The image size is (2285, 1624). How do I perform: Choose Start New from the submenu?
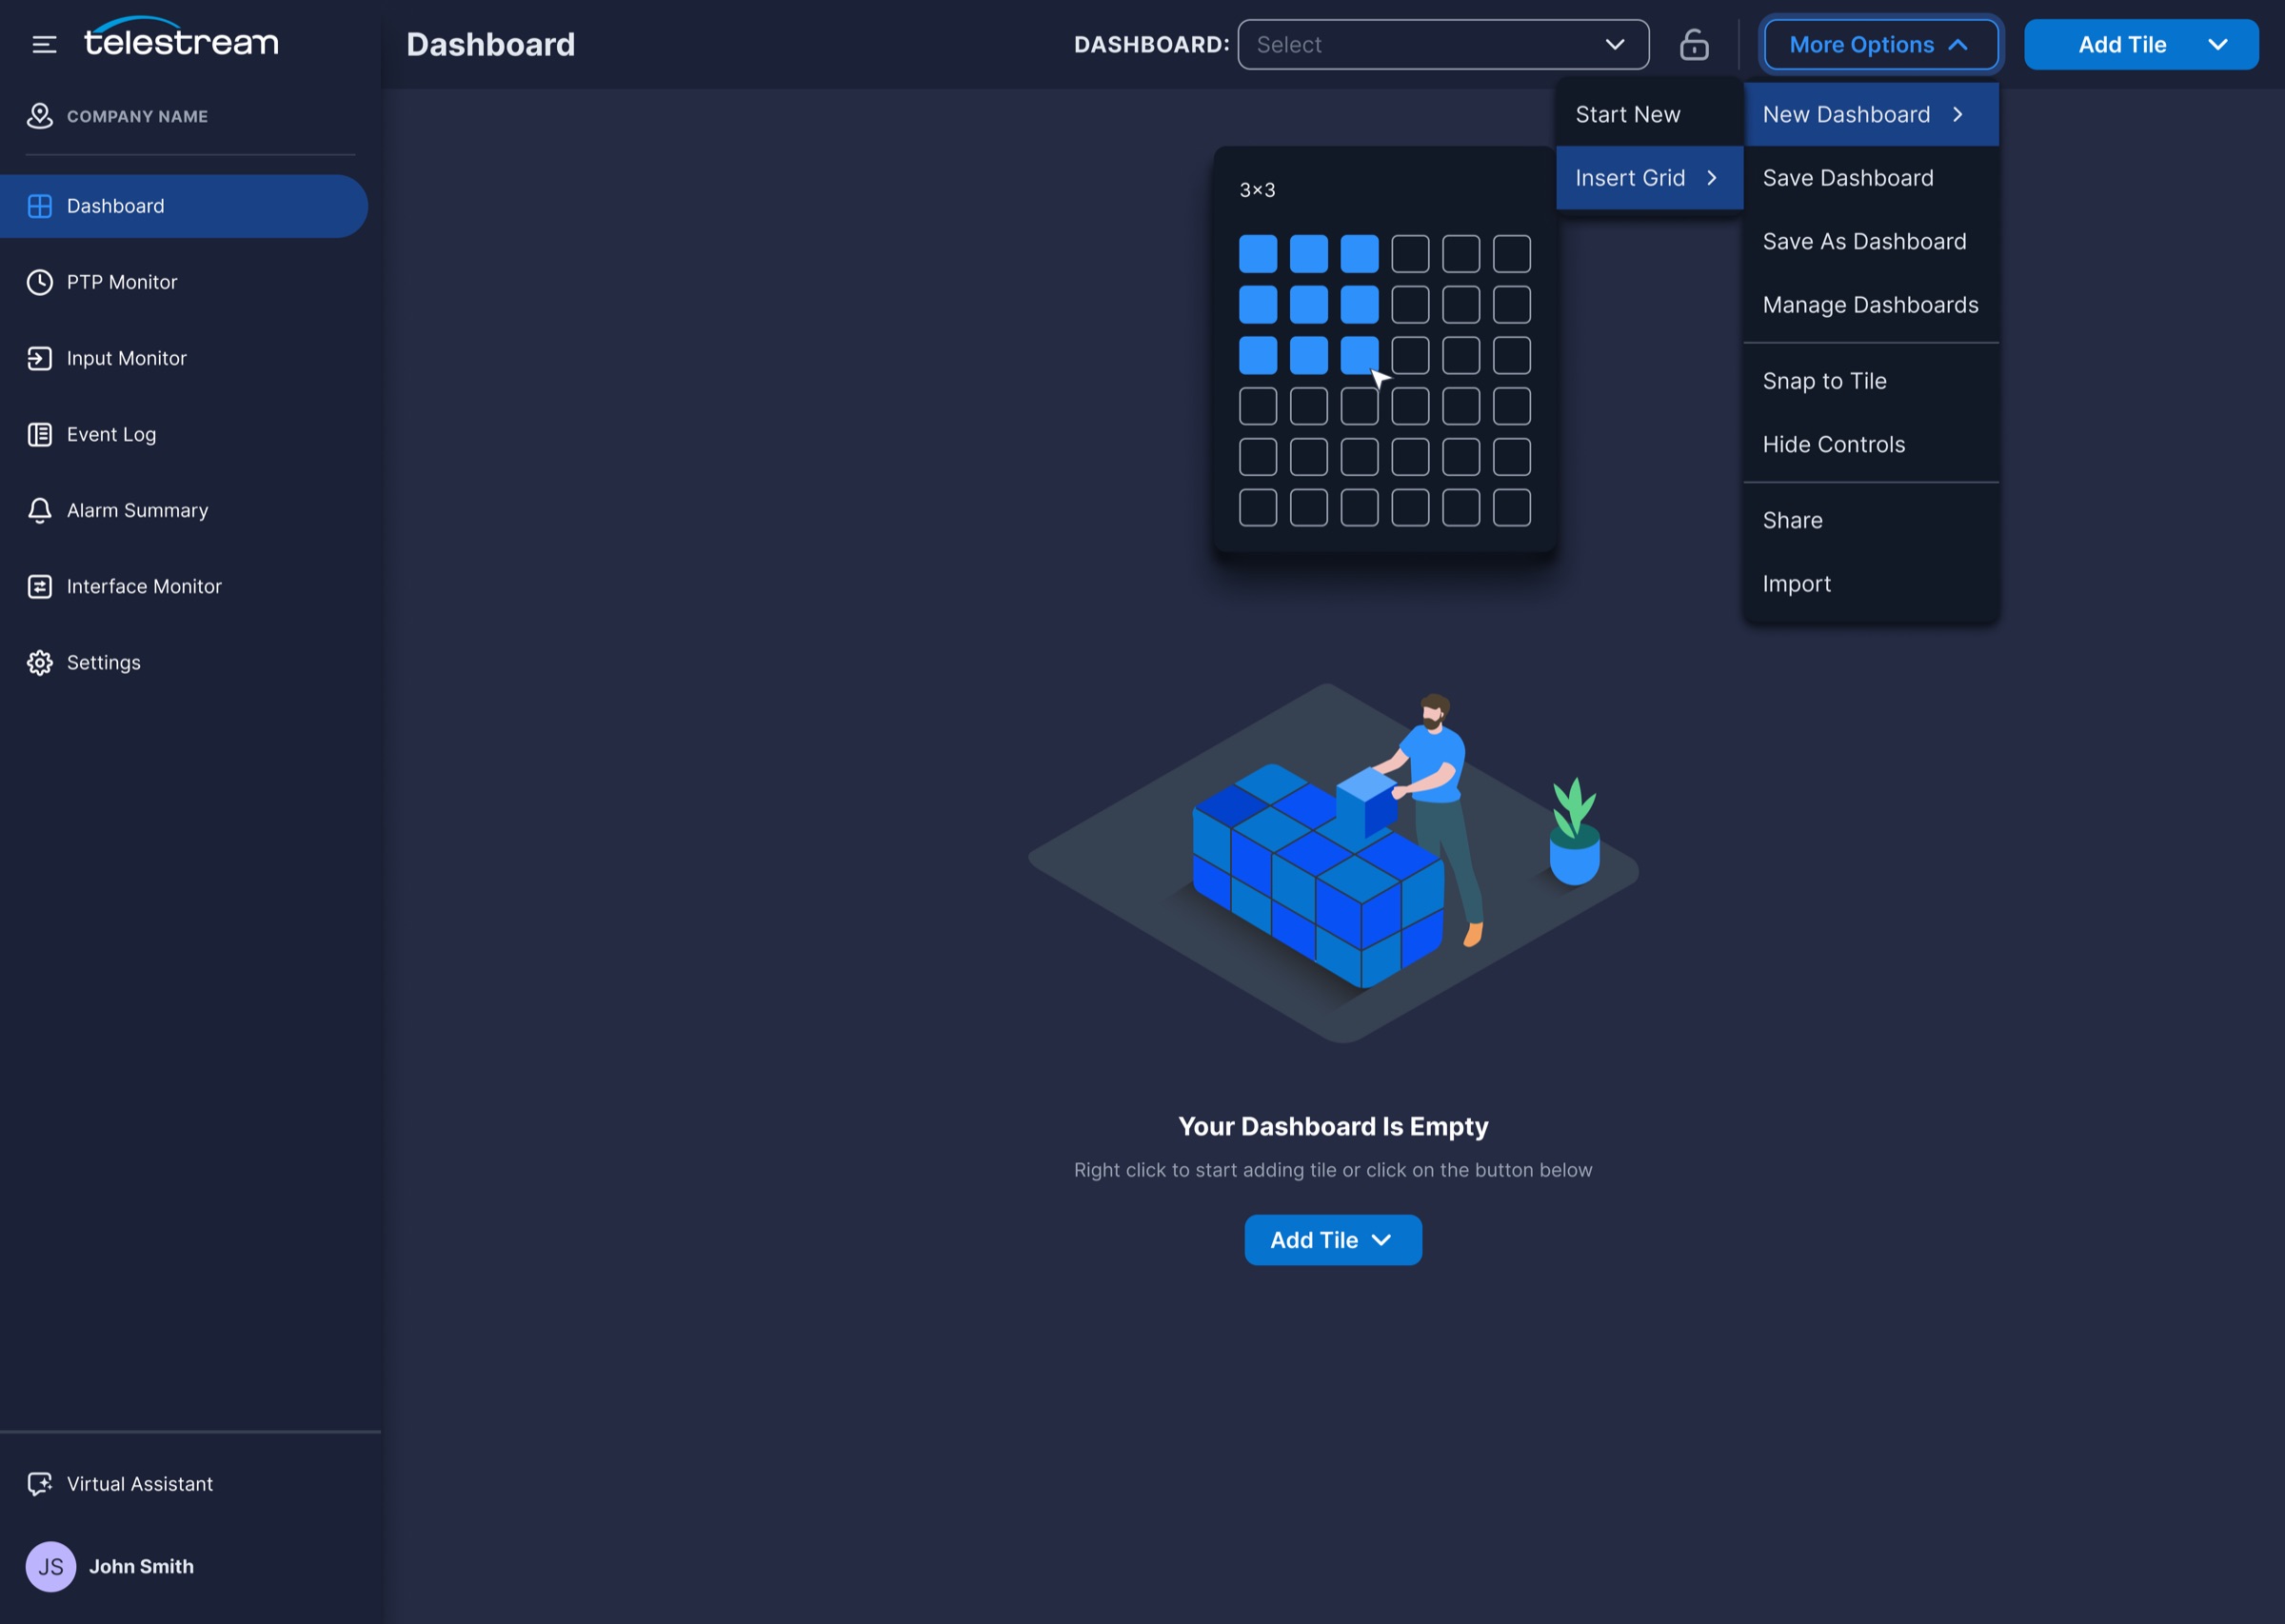tap(1649, 114)
